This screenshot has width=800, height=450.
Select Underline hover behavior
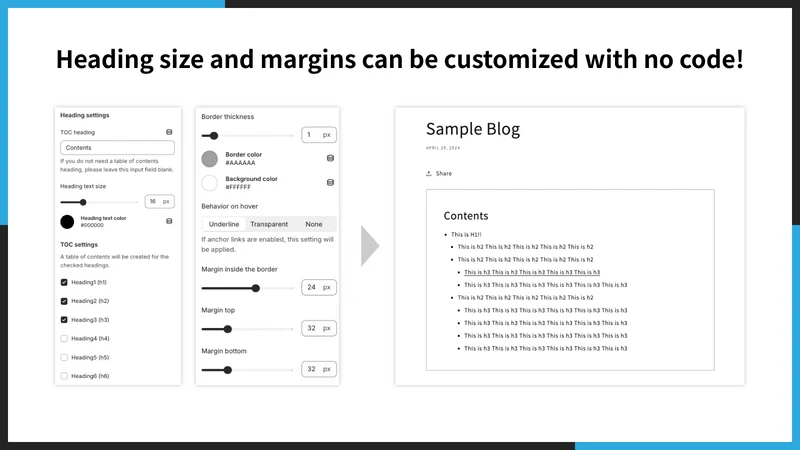click(223, 224)
